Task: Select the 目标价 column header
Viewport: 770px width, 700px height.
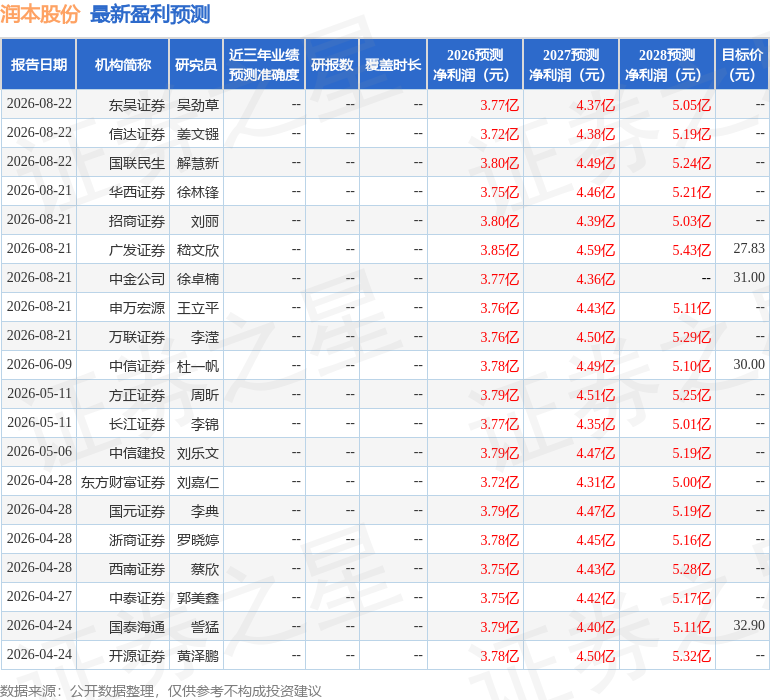Action: pyautogui.click(x=742, y=64)
